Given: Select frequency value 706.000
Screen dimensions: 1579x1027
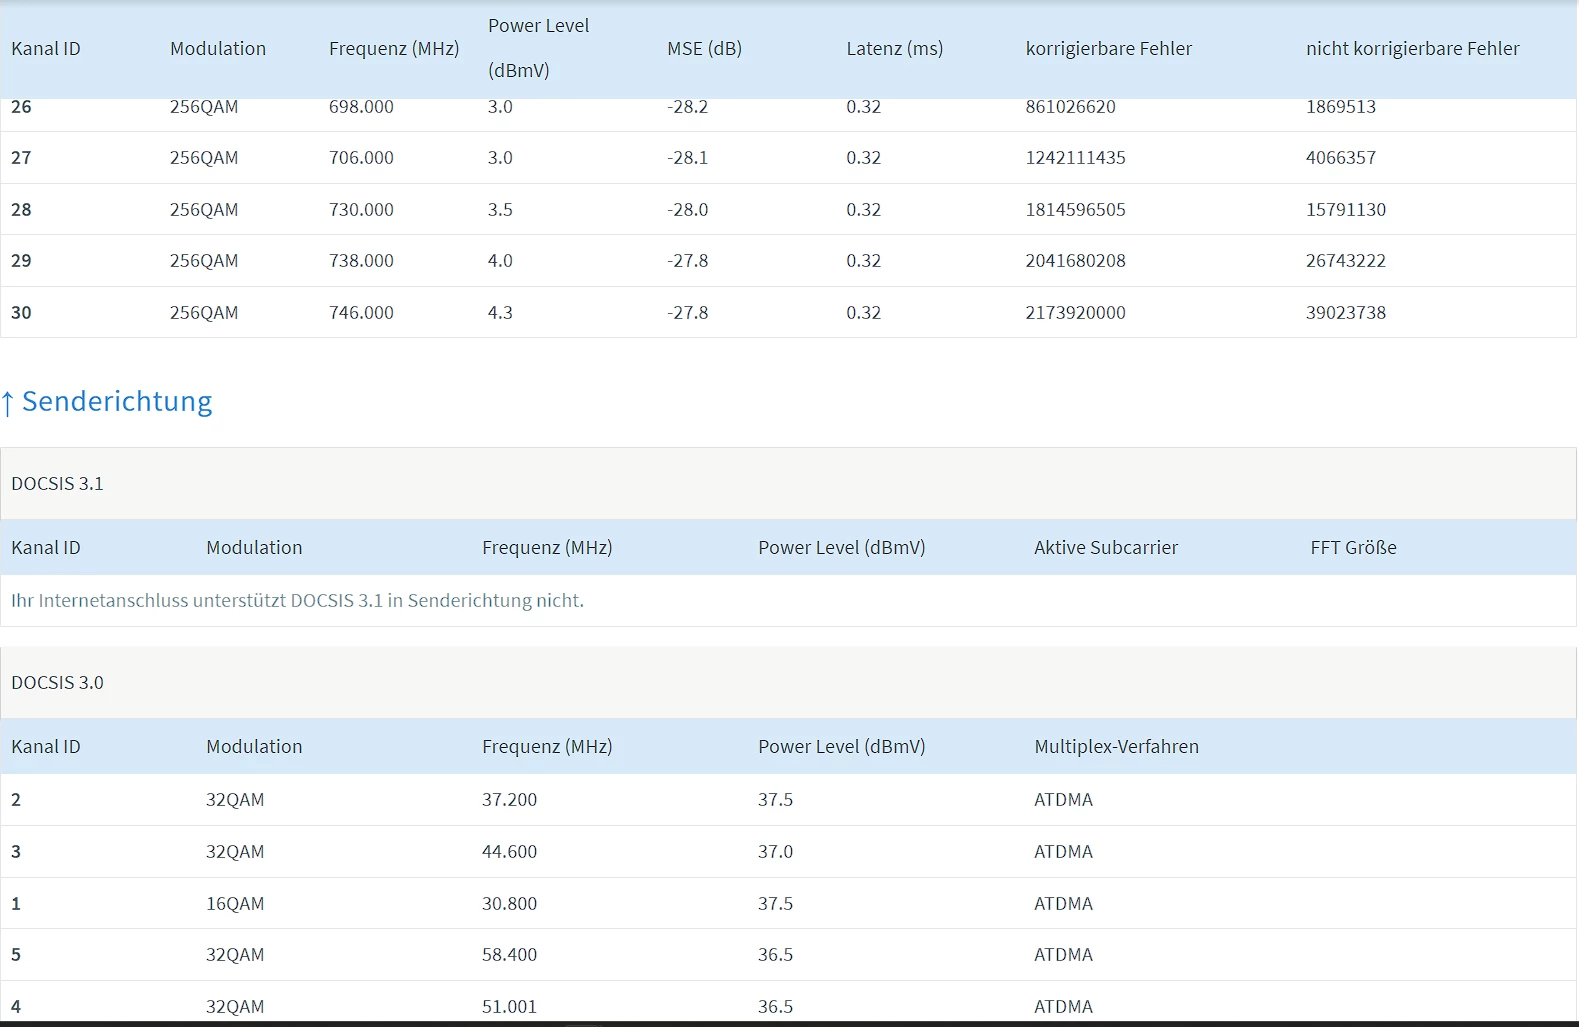Looking at the screenshot, I should 361,158.
